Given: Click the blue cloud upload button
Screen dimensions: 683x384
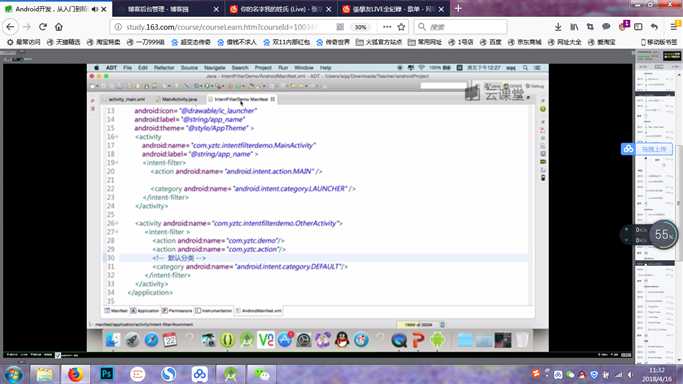Looking at the screenshot, I should tap(647, 149).
